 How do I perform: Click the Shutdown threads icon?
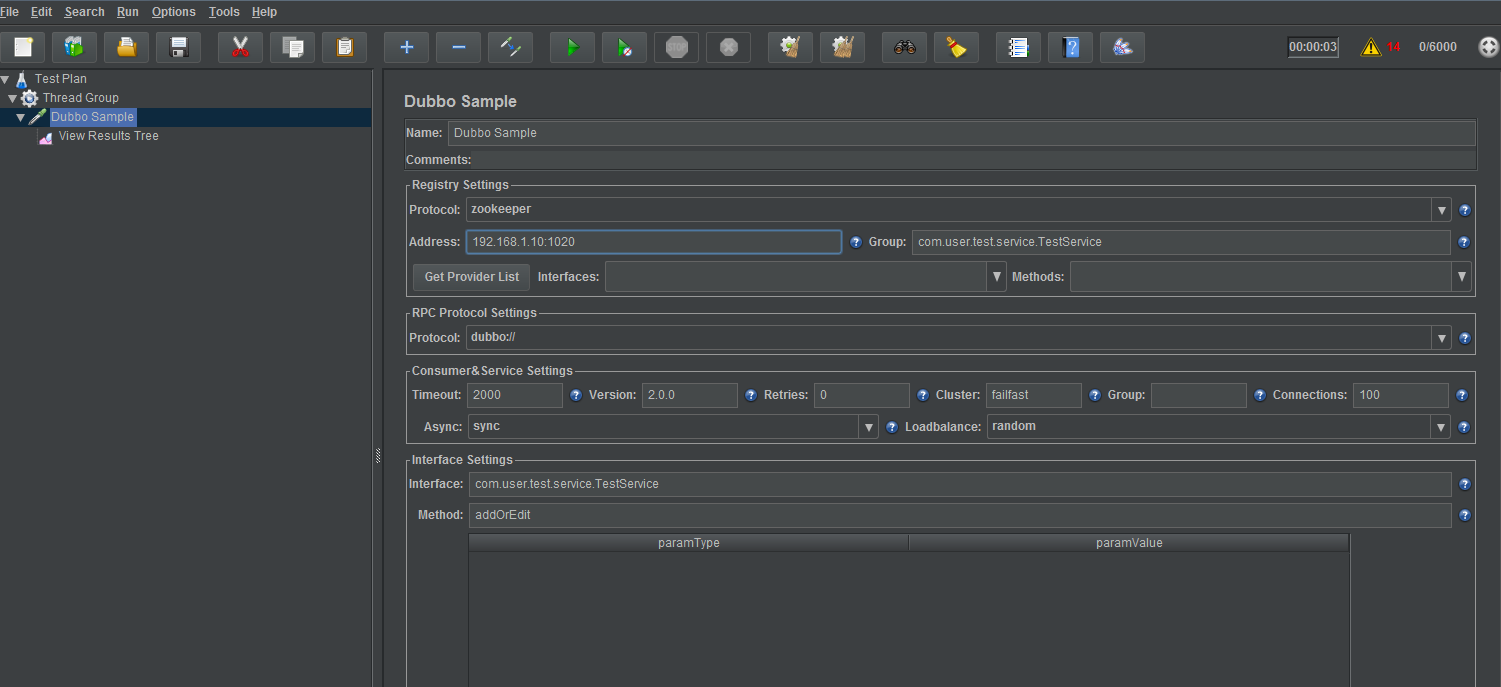point(728,47)
